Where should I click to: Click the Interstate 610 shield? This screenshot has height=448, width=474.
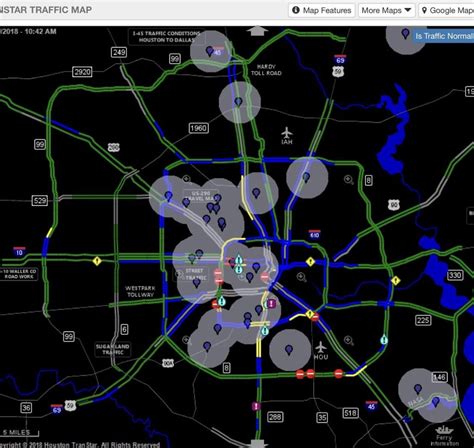314,234
